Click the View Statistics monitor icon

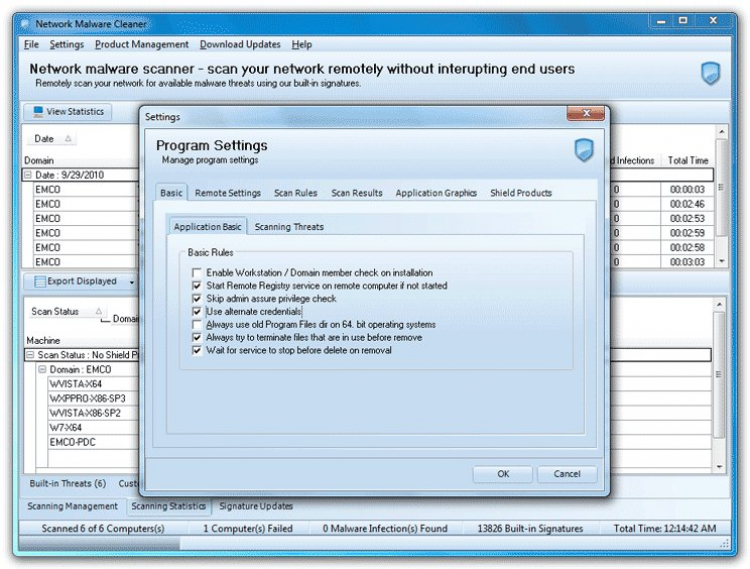[x=38, y=111]
